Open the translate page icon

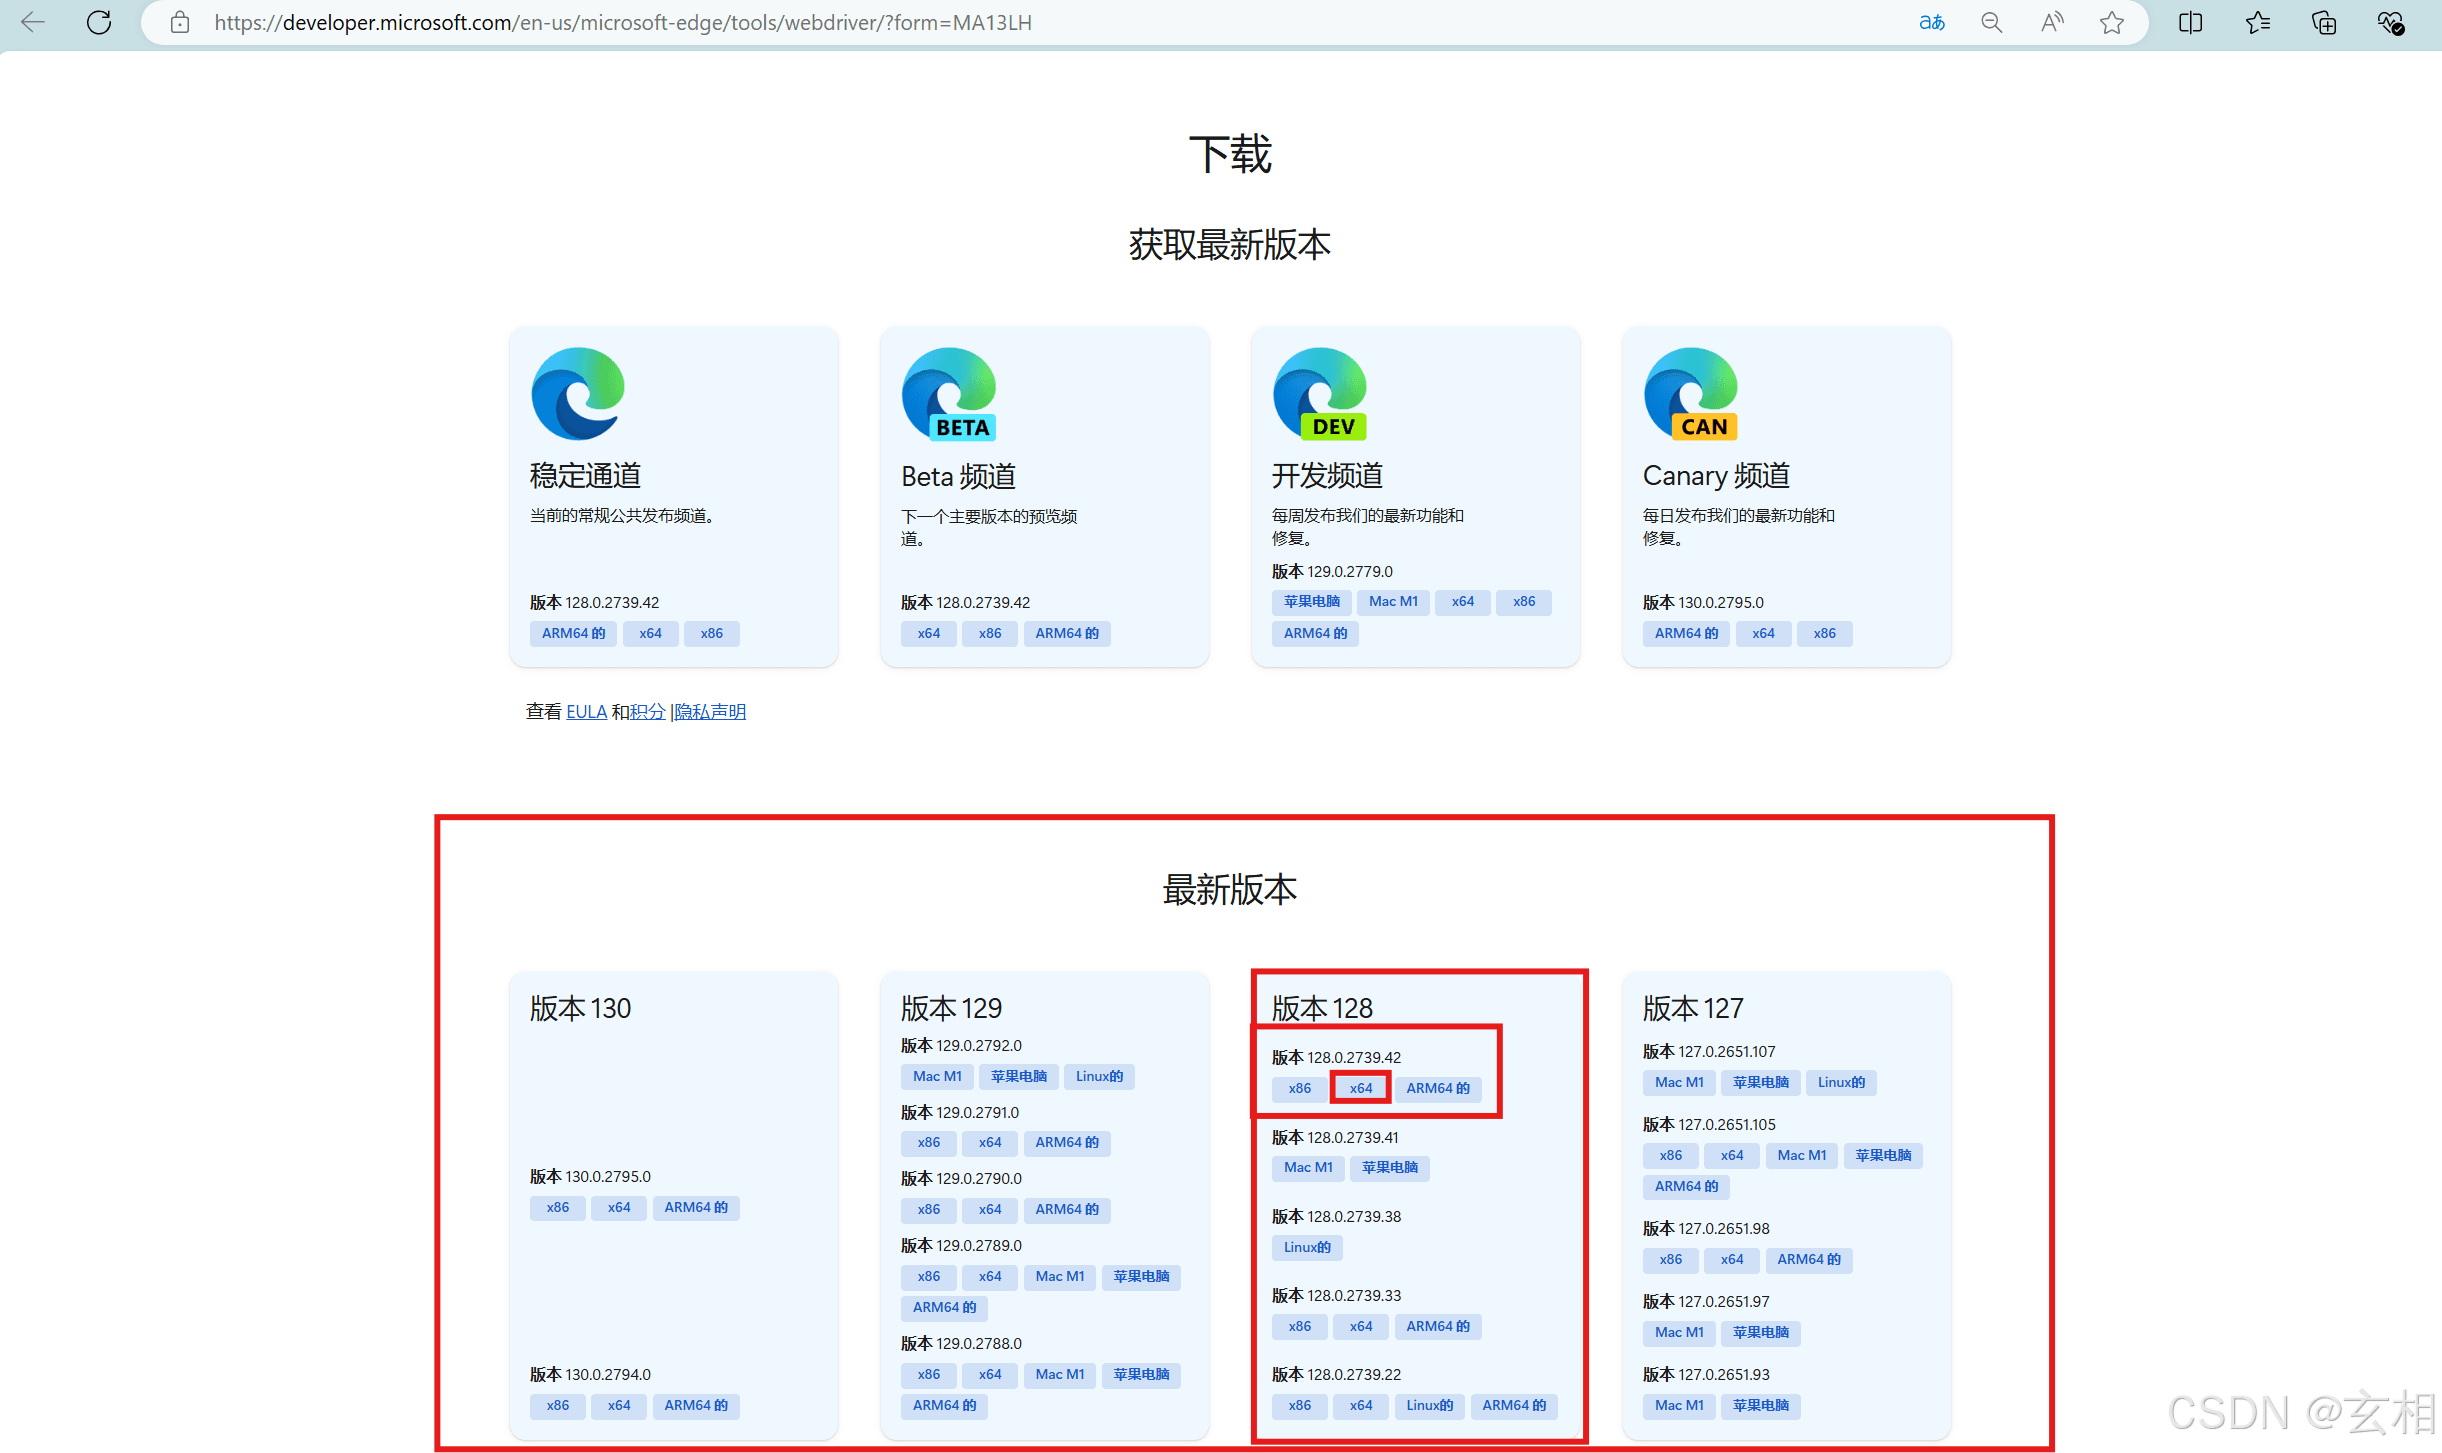coord(1932,22)
